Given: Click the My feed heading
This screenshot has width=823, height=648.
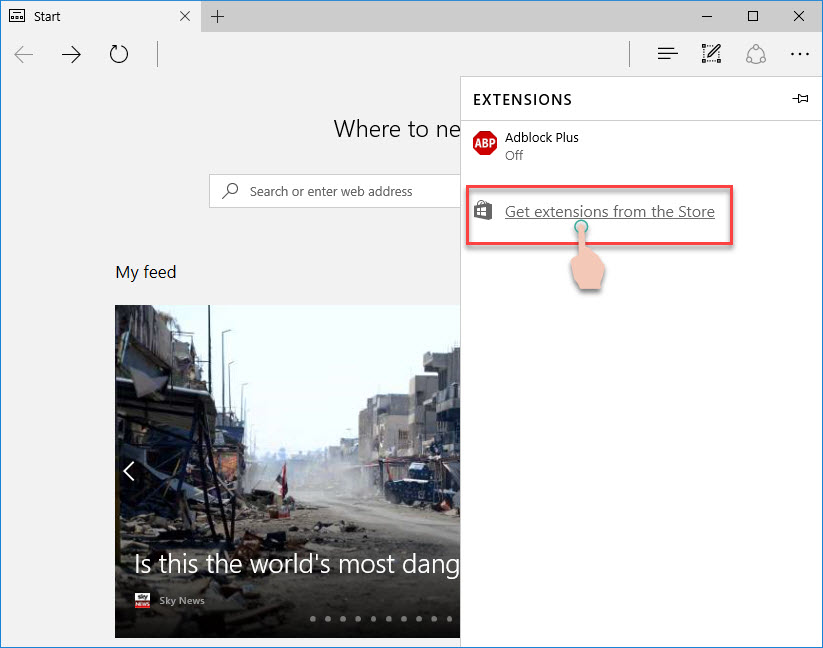Looking at the screenshot, I should [146, 272].
